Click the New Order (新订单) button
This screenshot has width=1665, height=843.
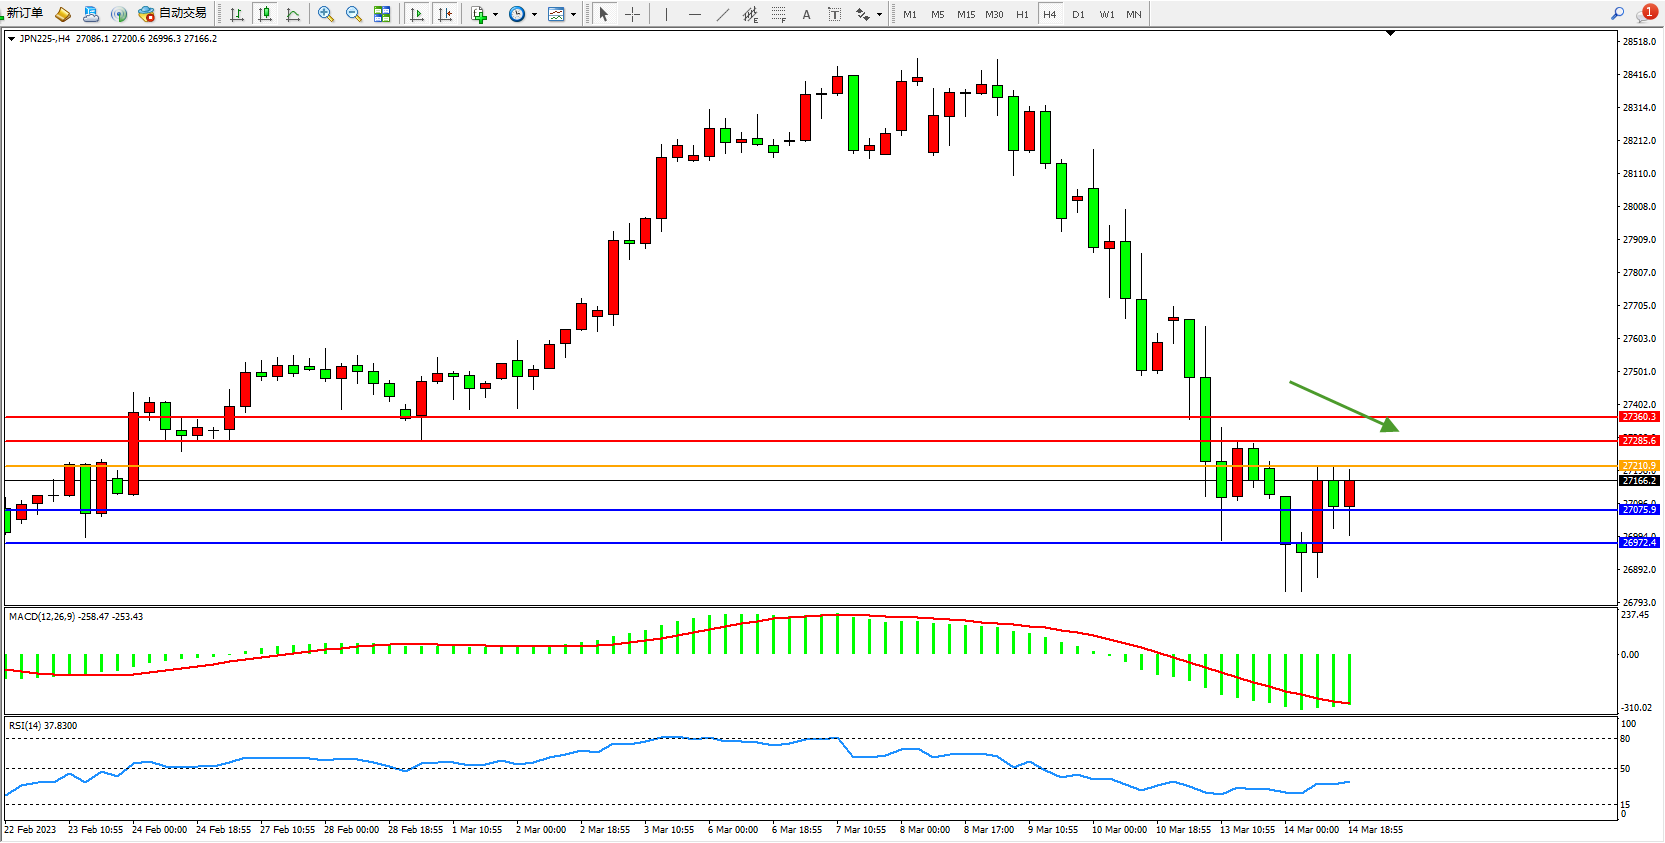24,13
